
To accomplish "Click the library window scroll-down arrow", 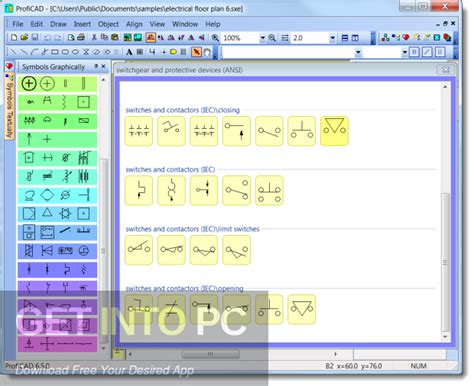I will (445, 337).
